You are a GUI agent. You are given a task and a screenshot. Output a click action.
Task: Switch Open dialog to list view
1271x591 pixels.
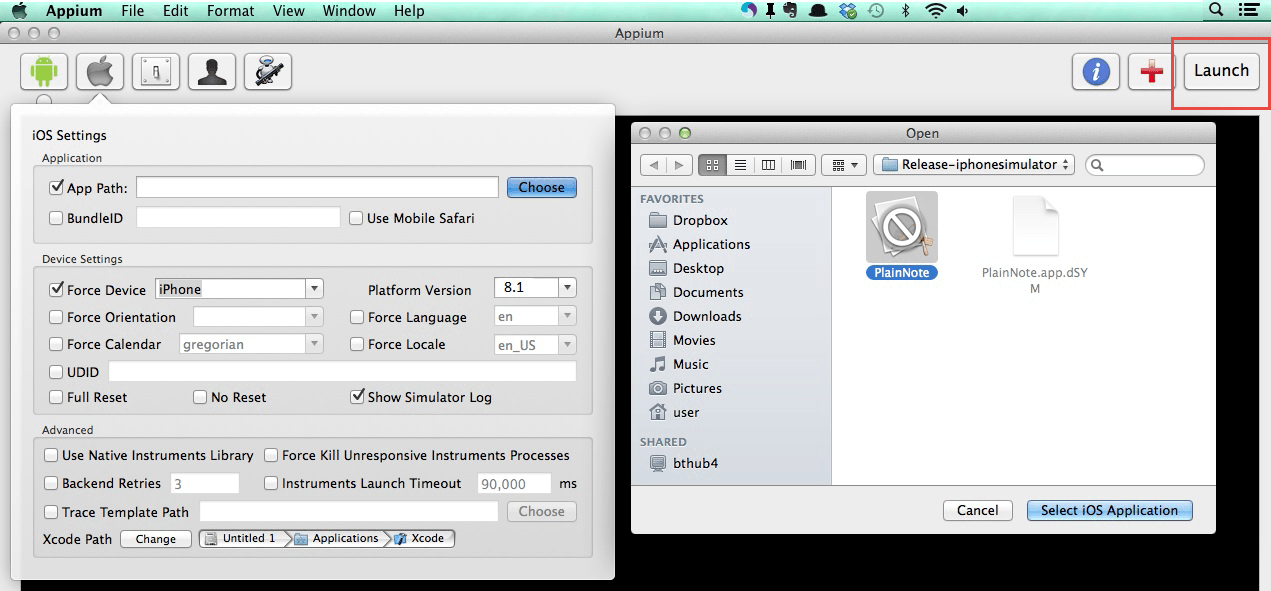click(x=740, y=165)
